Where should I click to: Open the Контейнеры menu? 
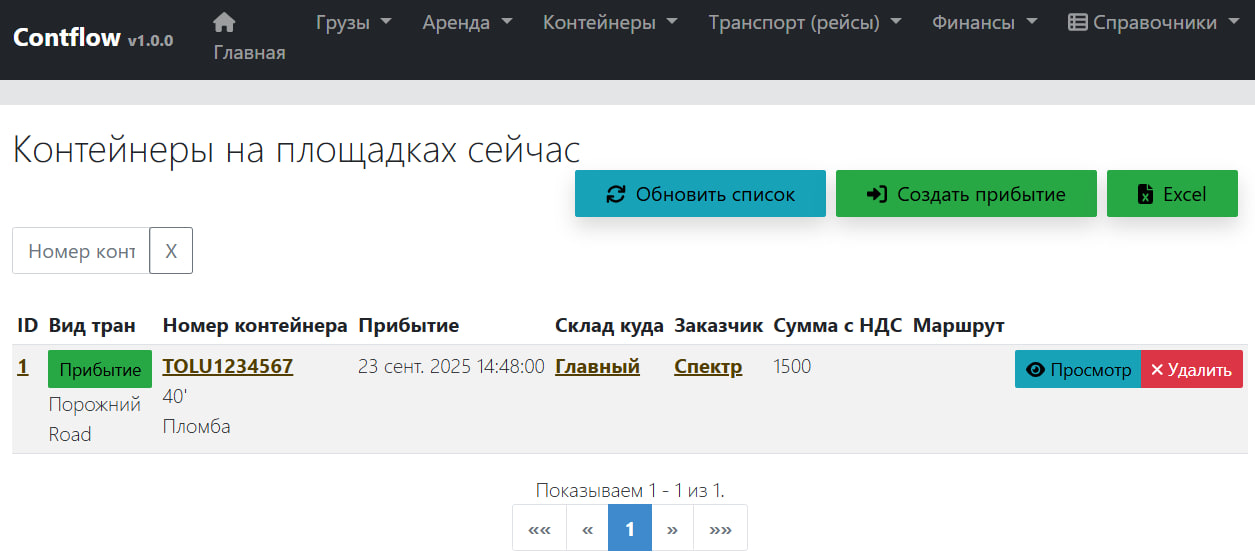click(610, 22)
